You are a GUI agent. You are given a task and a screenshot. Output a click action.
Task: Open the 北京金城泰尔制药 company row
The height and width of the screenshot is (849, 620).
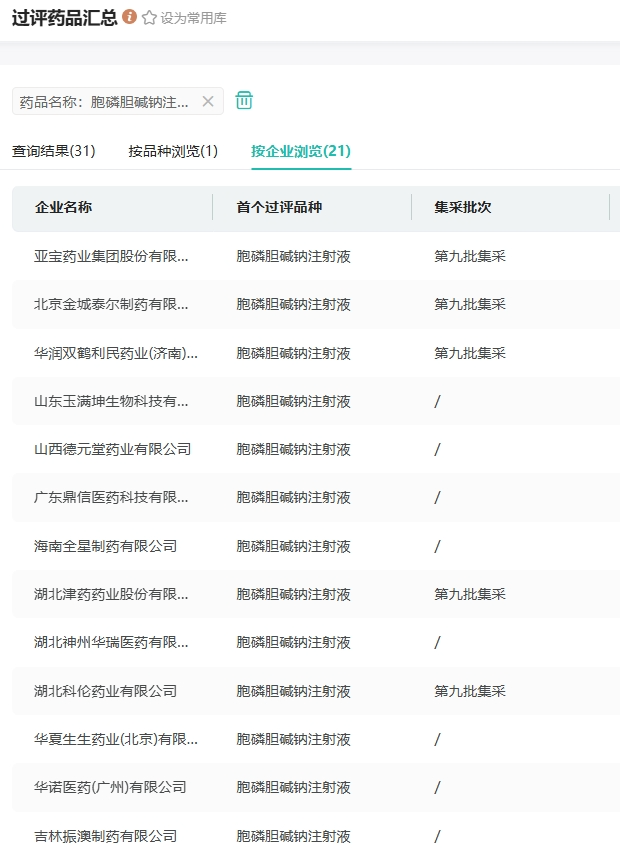111,304
